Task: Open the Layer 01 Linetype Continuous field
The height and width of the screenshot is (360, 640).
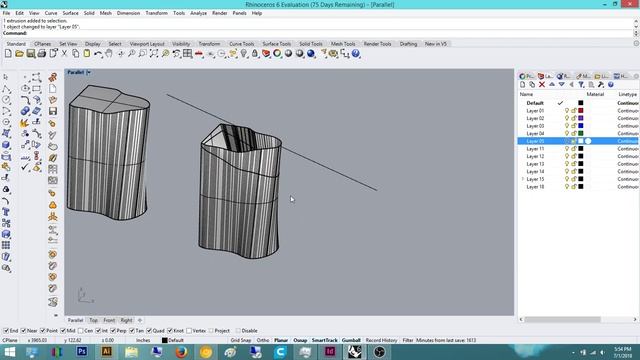Action: [628, 111]
